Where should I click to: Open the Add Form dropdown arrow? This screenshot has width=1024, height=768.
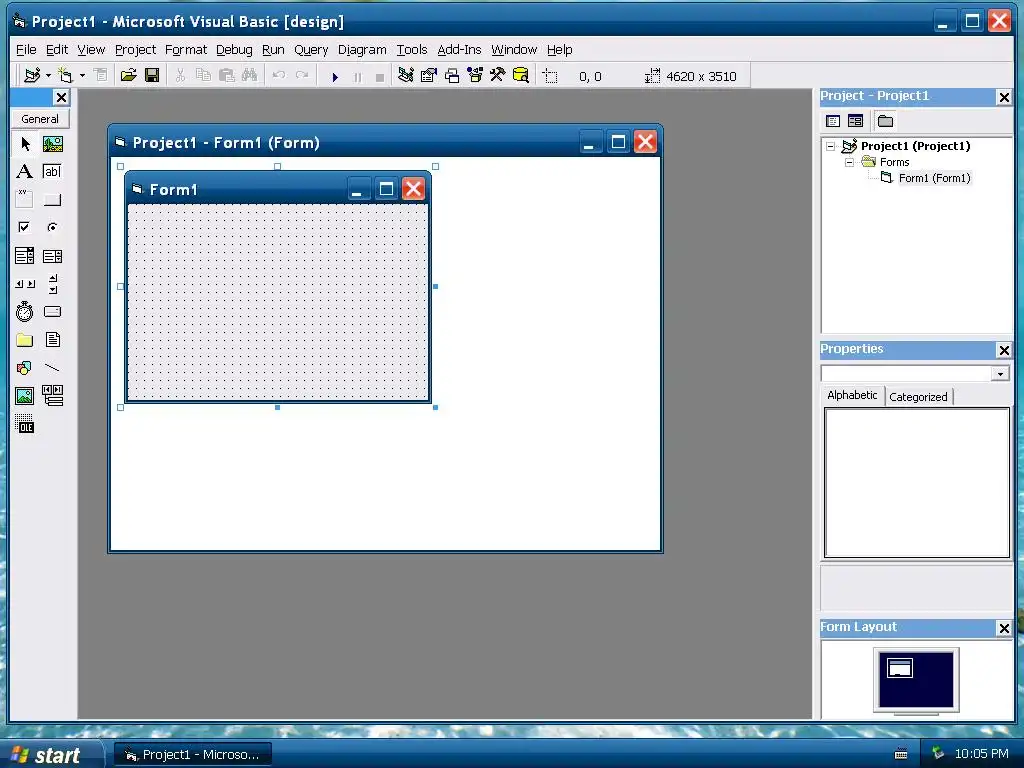click(82, 76)
